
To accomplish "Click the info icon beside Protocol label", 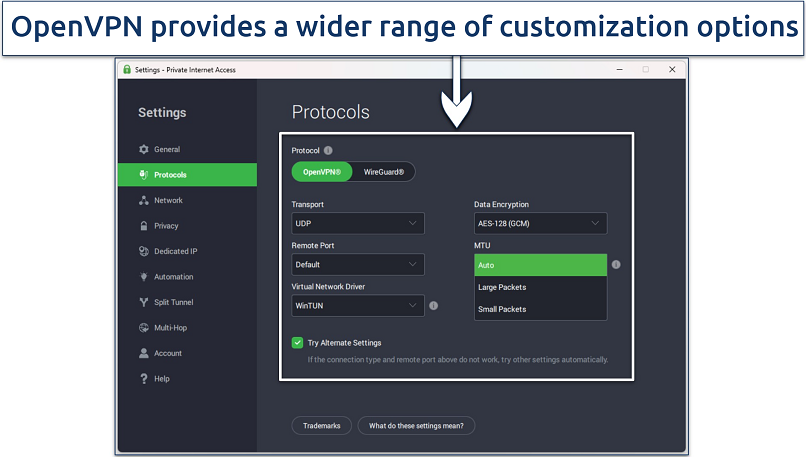I will coord(328,151).
